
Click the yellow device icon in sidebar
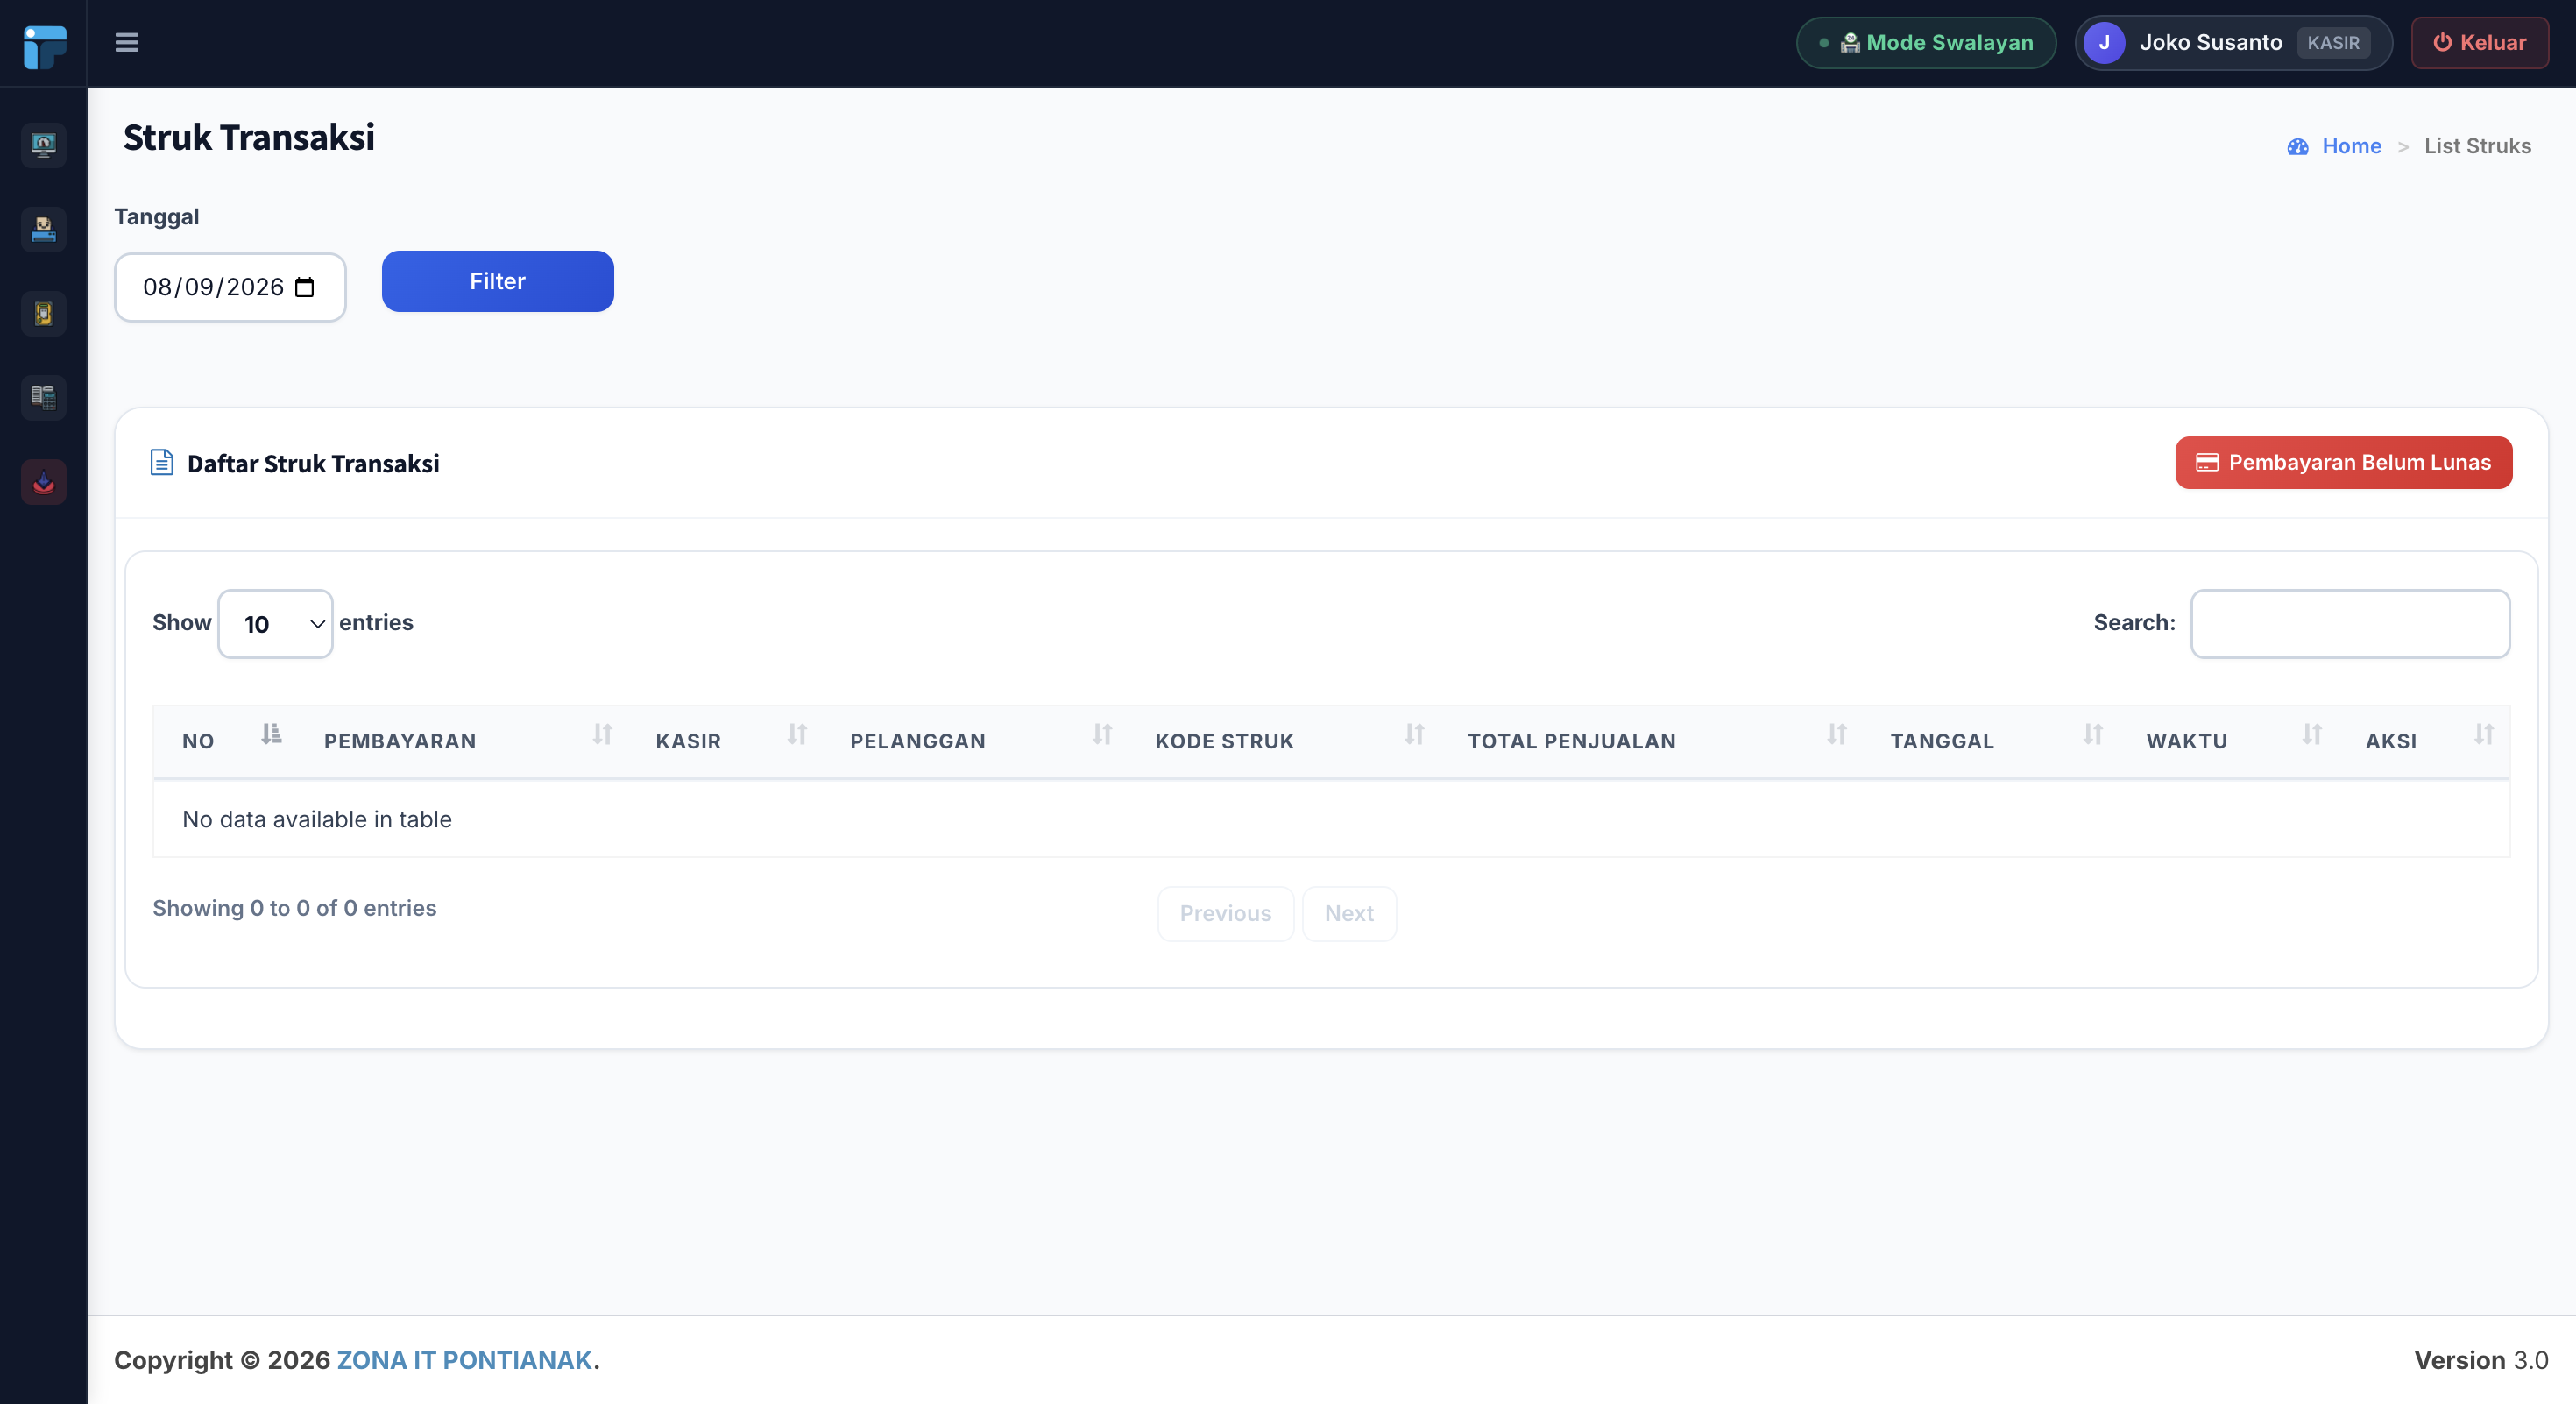[x=43, y=313]
